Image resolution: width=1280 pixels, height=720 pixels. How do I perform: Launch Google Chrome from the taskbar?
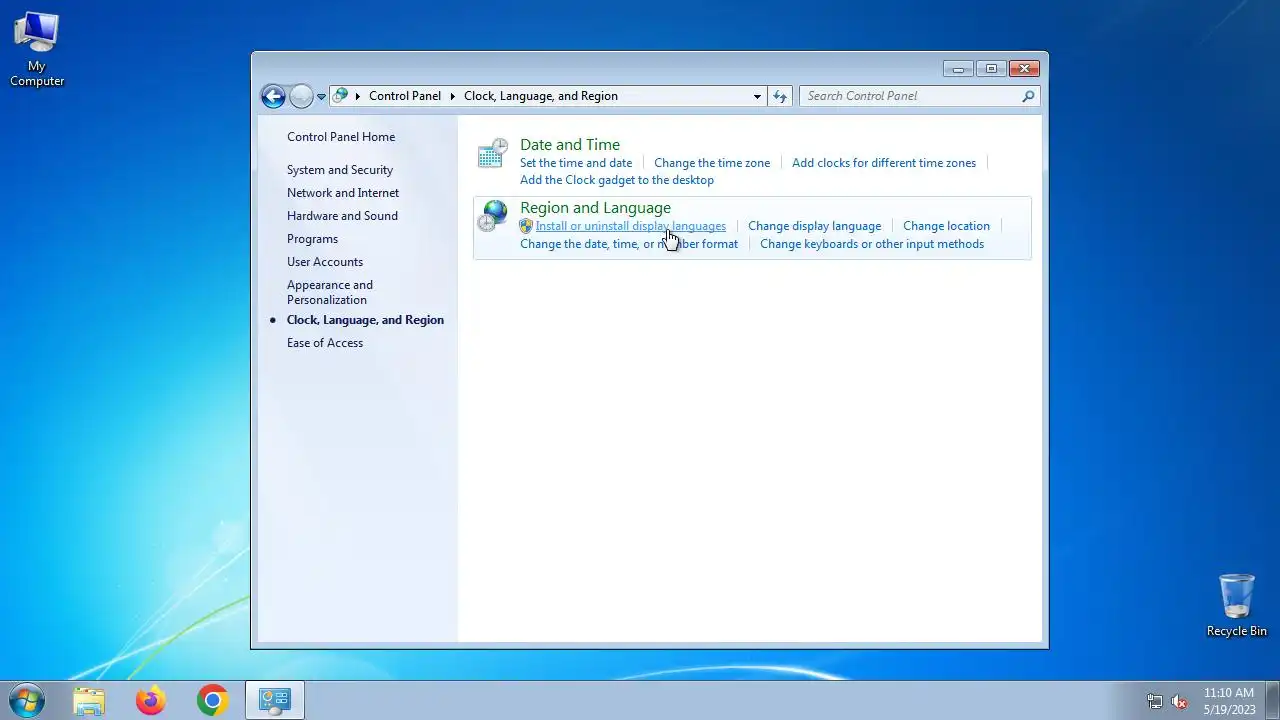[212, 700]
